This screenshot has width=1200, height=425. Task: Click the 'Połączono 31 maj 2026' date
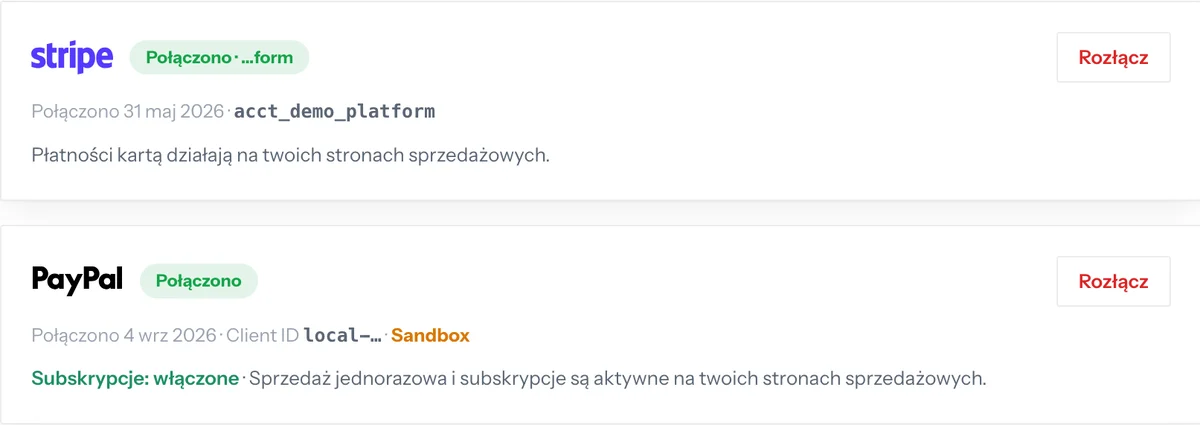coord(127,111)
